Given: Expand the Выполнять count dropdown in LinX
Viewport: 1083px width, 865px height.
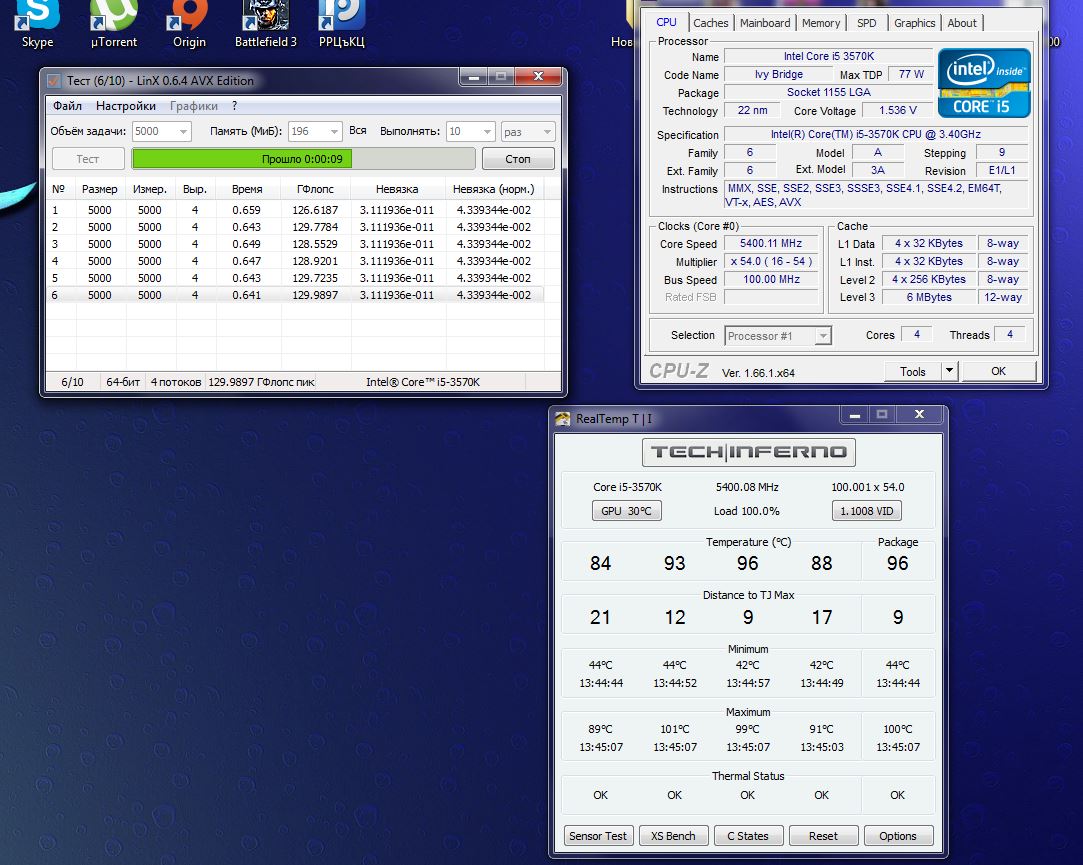Looking at the screenshot, I should (x=488, y=131).
